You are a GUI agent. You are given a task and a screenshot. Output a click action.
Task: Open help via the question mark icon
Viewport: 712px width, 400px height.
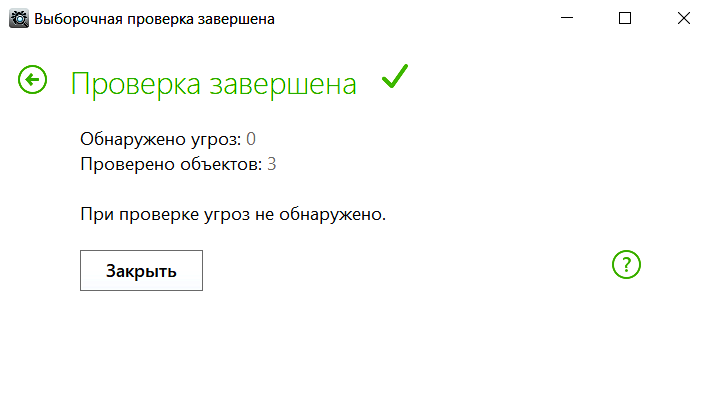(626, 264)
